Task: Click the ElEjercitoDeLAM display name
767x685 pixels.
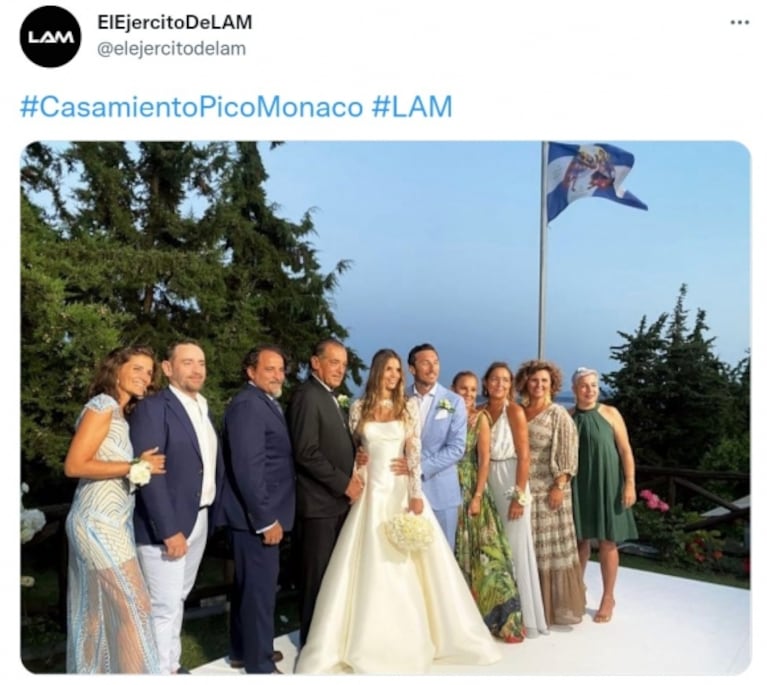Action: click(175, 23)
